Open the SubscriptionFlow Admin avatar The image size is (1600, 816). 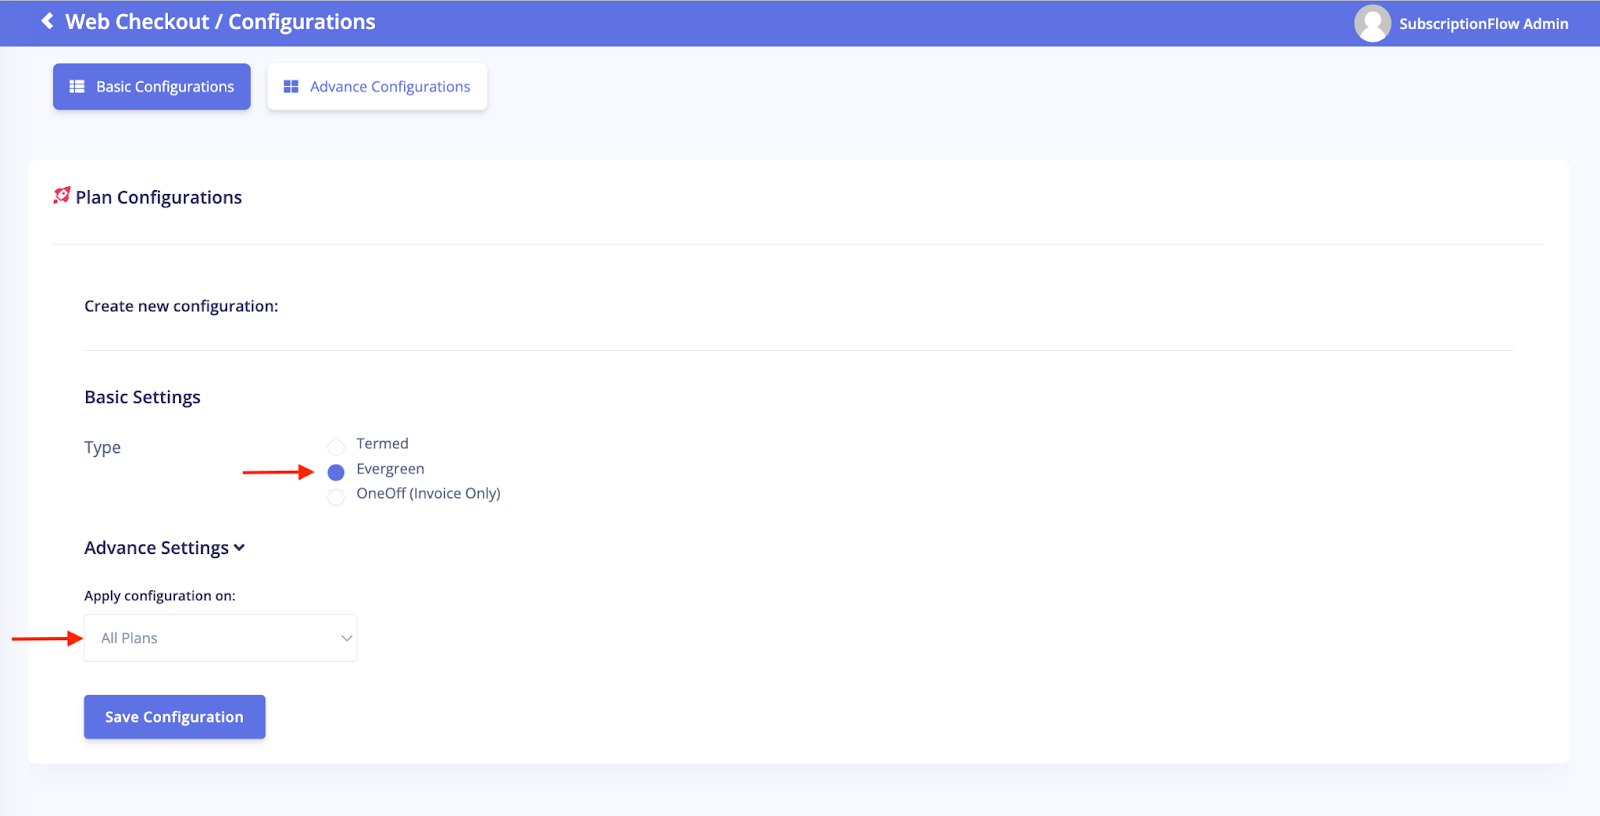pyautogui.click(x=1372, y=23)
